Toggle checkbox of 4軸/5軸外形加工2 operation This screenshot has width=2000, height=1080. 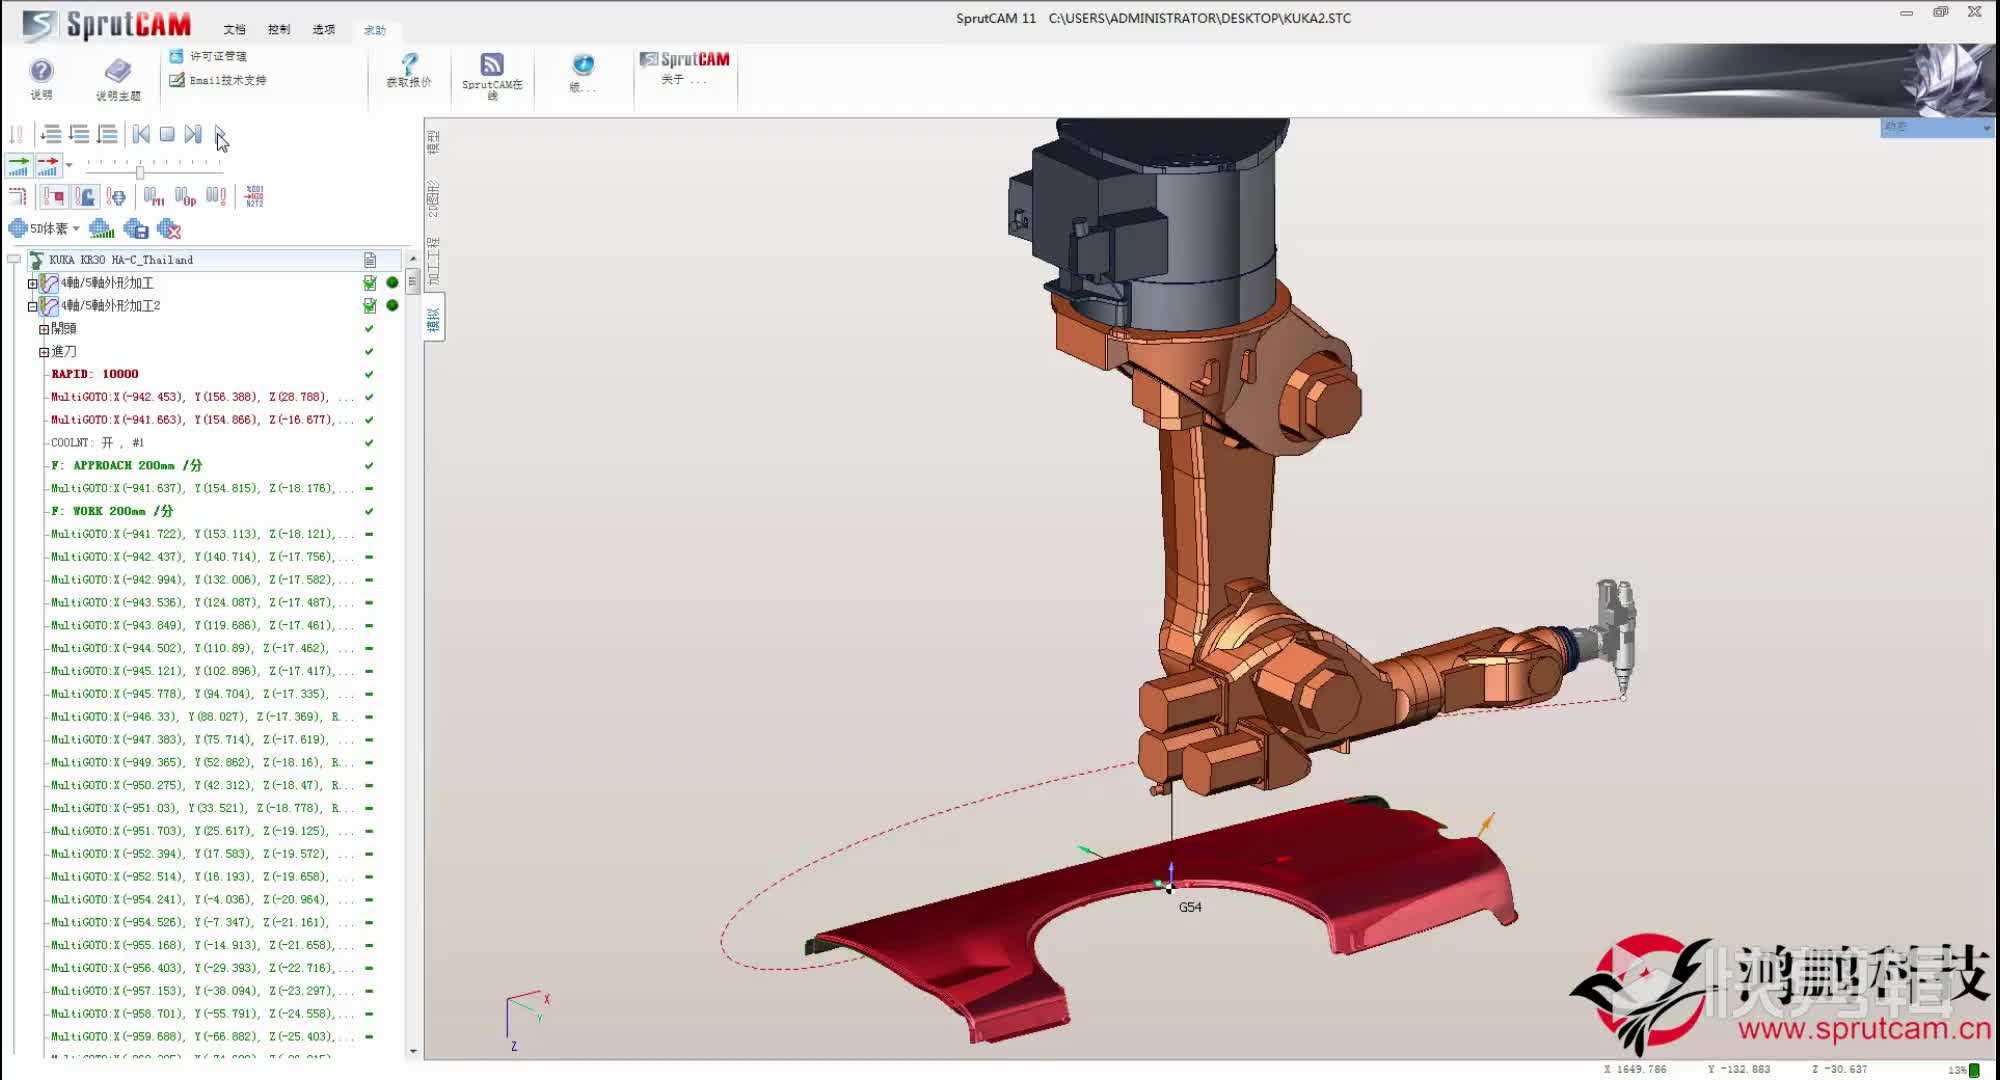[x=370, y=306]
